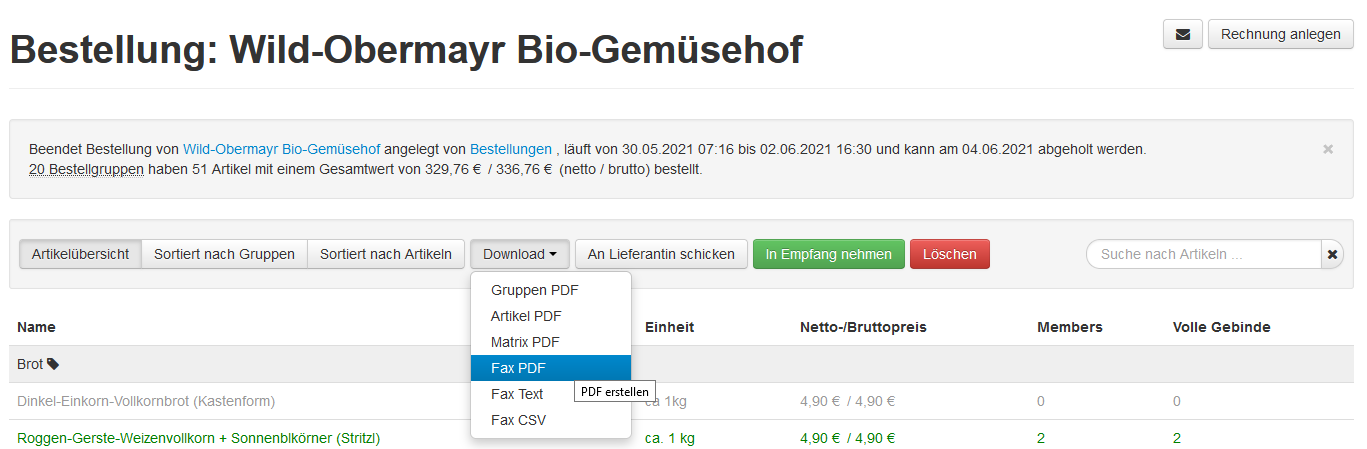Switch to Sortiert nach Artikeln view
Screen dimensions: 1367x449
(386, 254)
